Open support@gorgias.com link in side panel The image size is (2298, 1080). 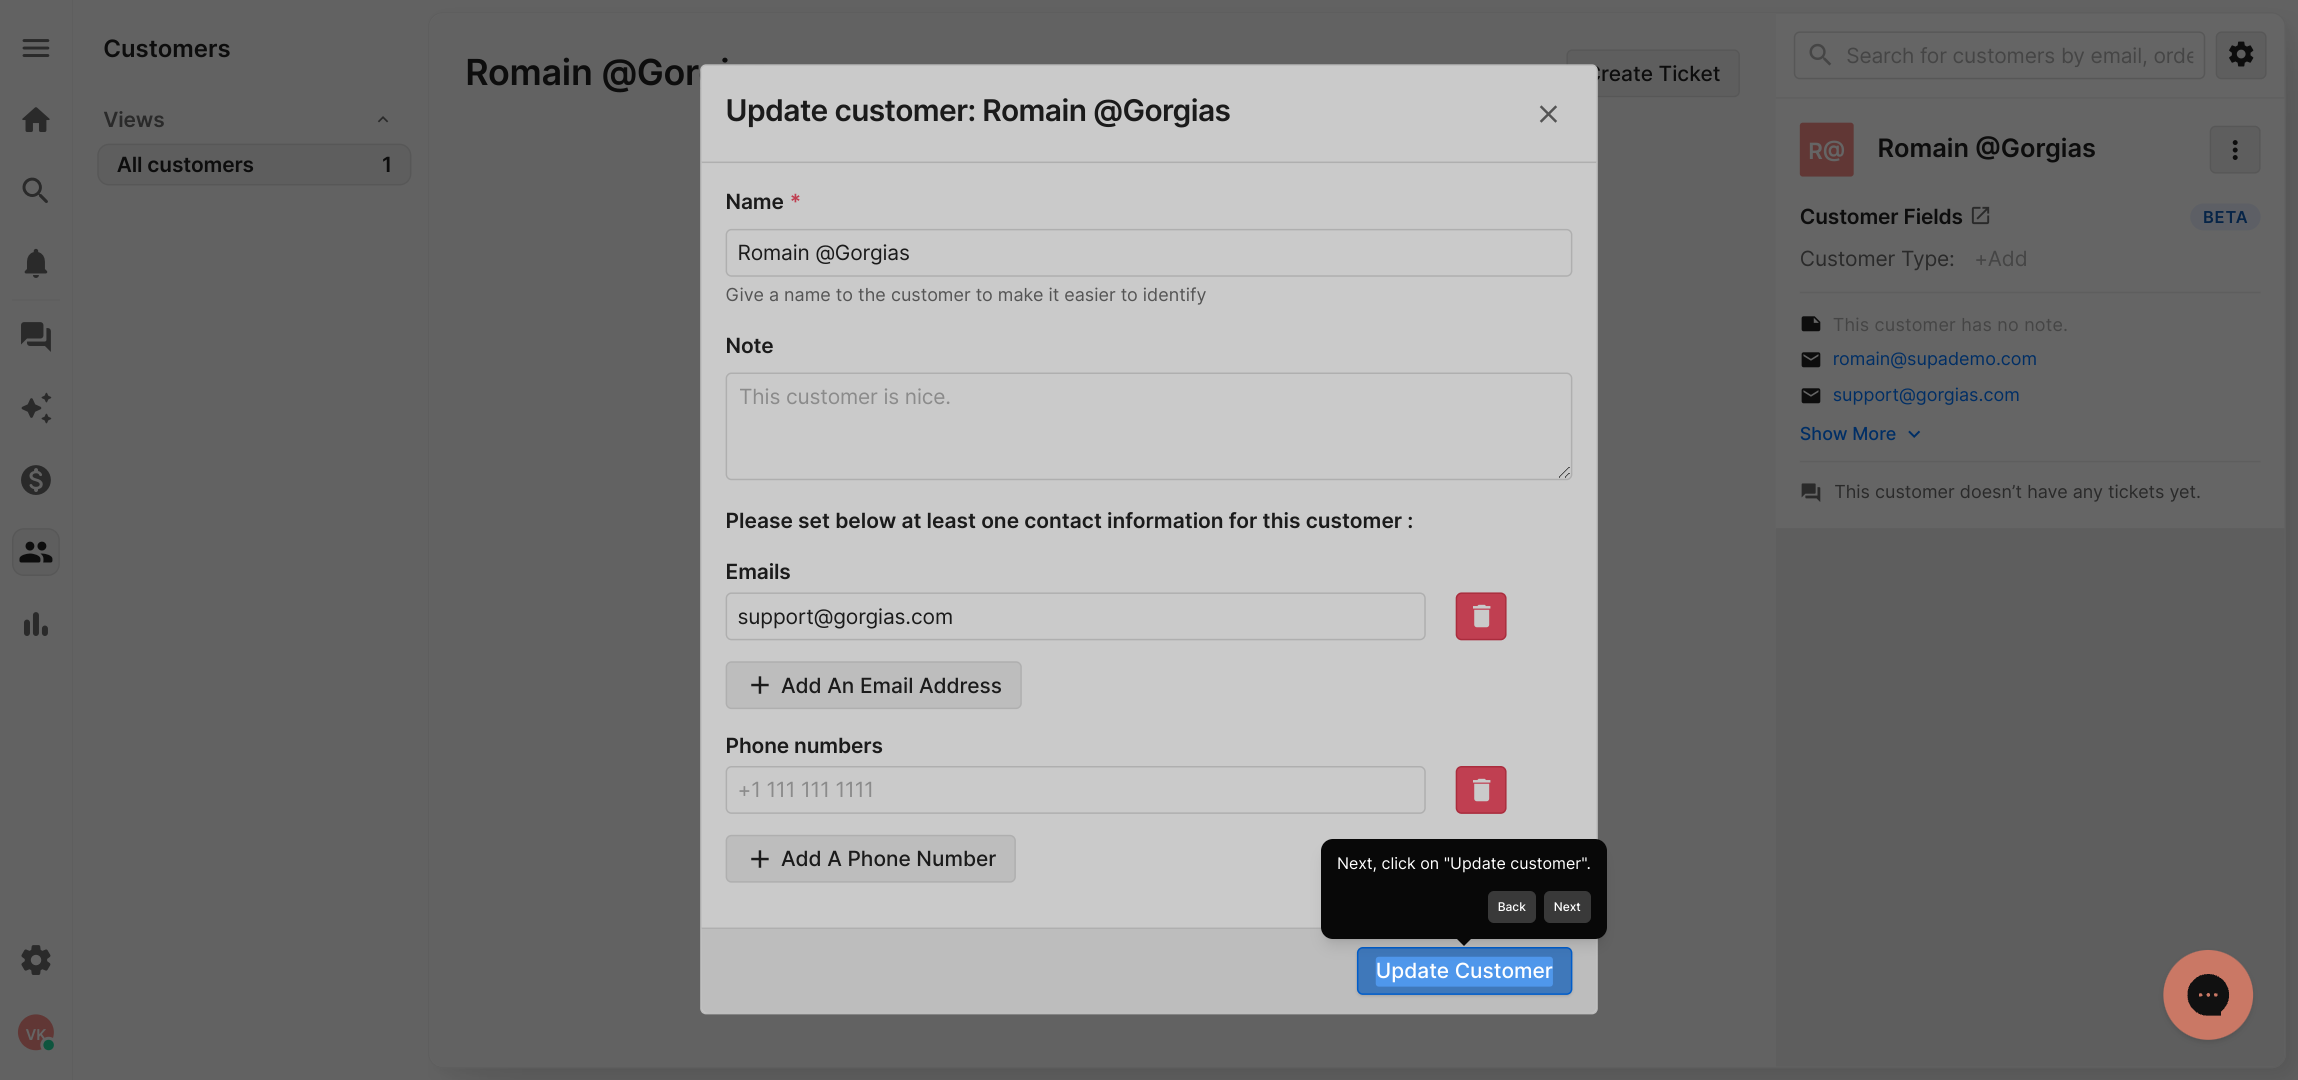pos(1926,395)
